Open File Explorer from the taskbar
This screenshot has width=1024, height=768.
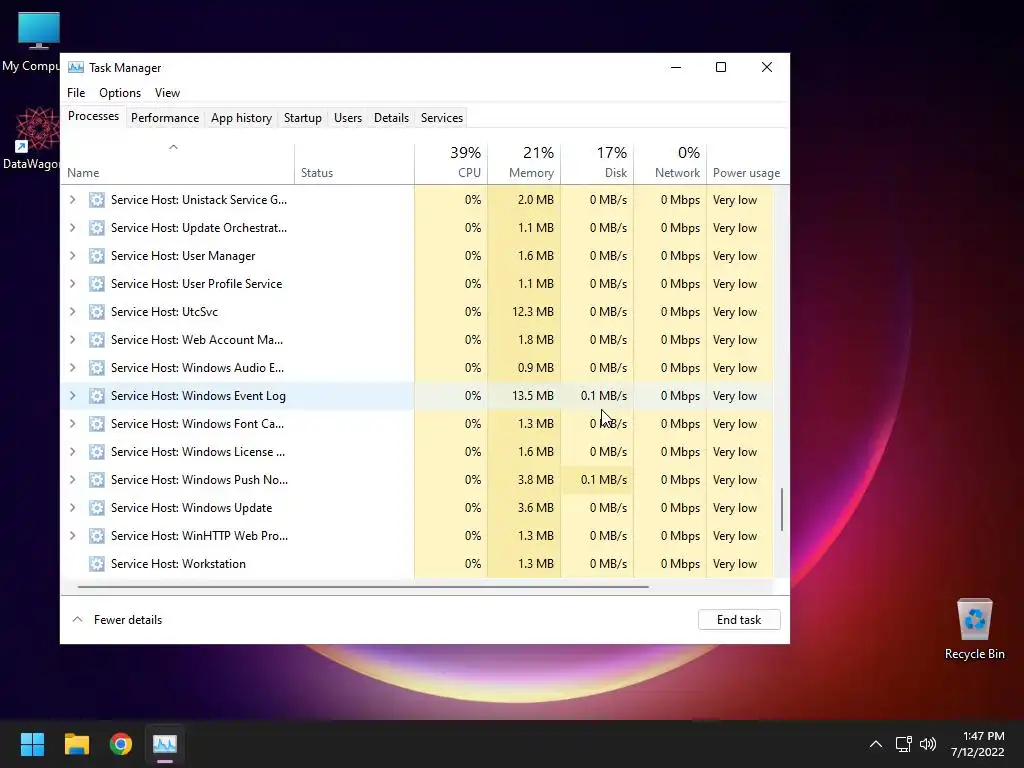(x=76, y=744)
